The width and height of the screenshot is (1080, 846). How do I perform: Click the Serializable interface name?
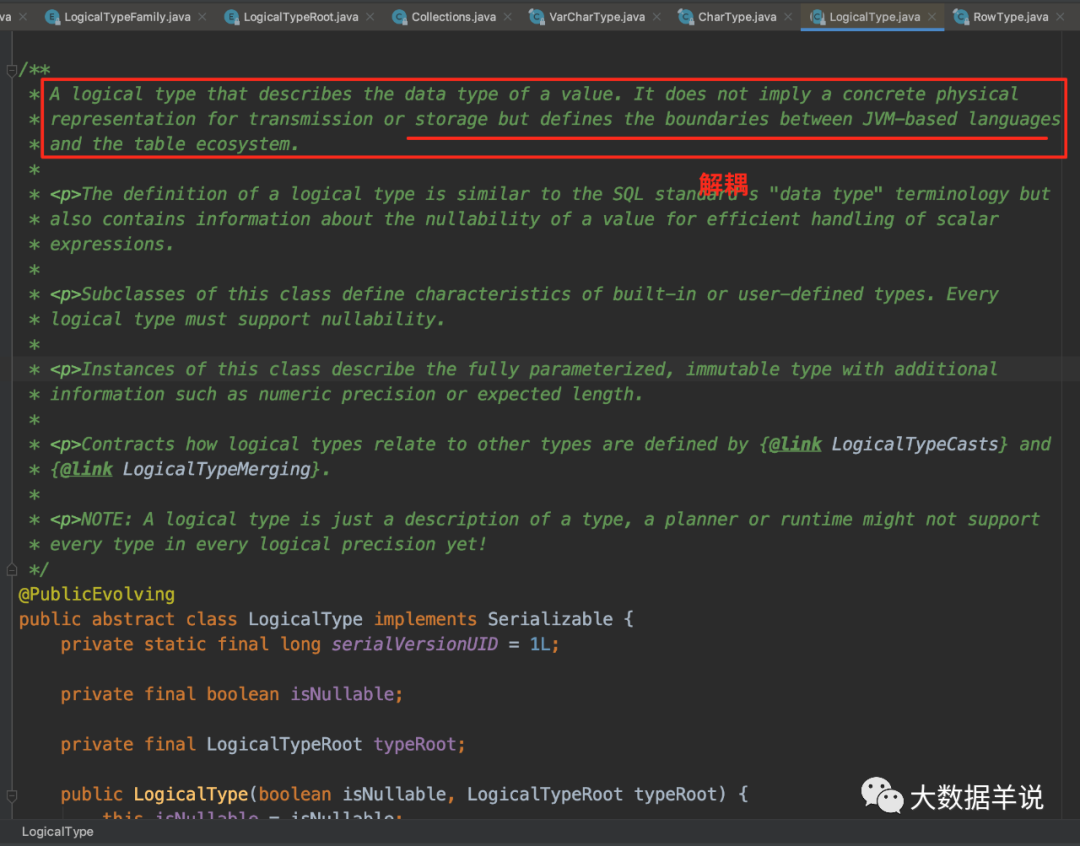pyautogui.click(x=550, y=619)
